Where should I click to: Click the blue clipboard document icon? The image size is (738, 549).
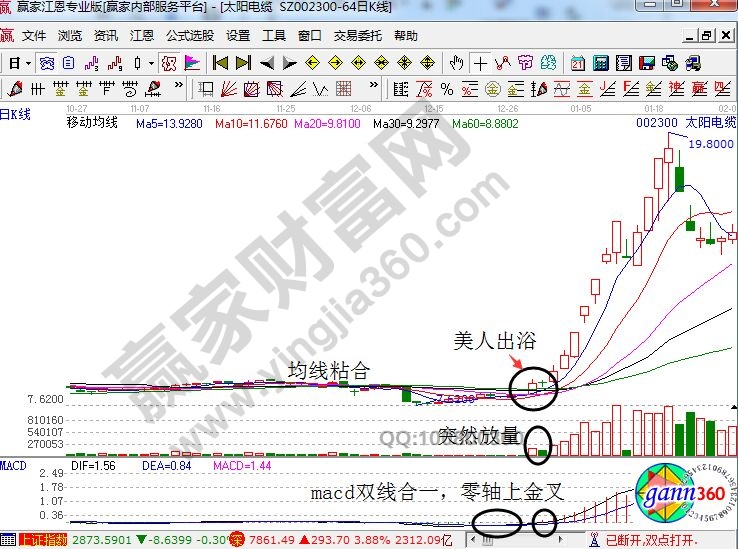tap(69, 63)
